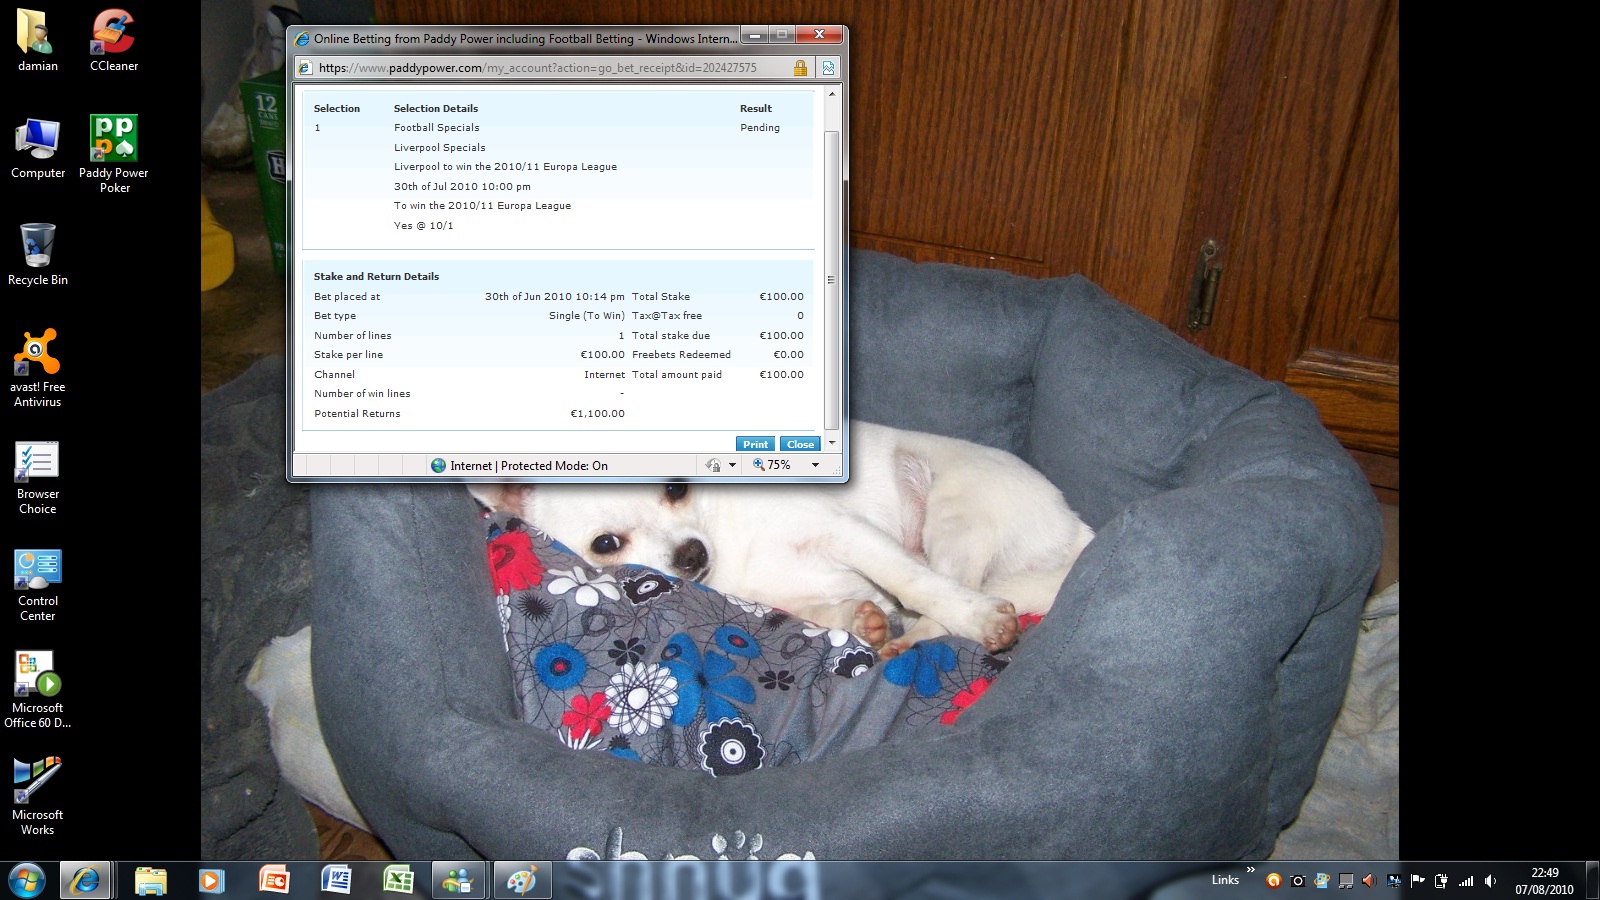
Task: Click the Print button on bet receipt
Action: click(x=755, y=444)
